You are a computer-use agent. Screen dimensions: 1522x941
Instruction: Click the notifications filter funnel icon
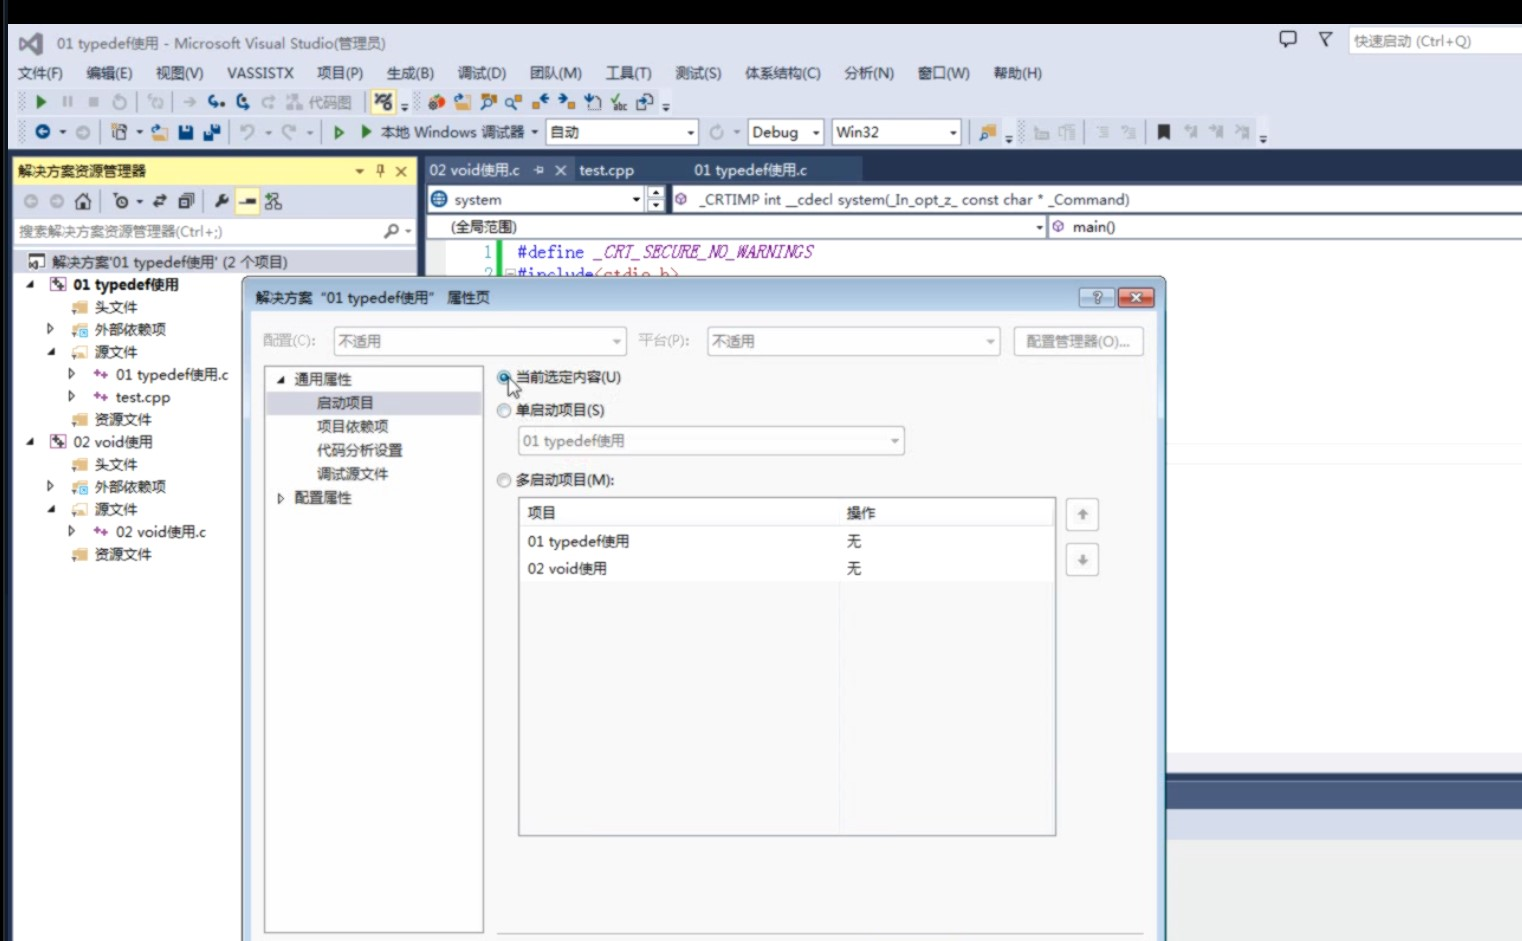1325,39
